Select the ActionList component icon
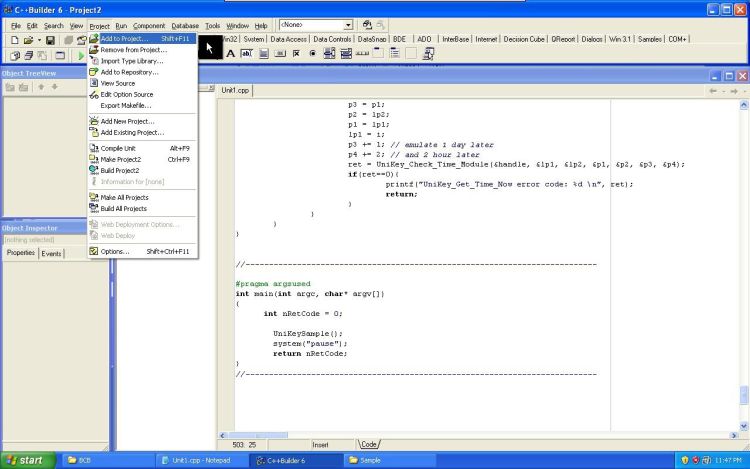Image resolution: width=750 pixels, height=469 pixels. [x=428, y=54]
